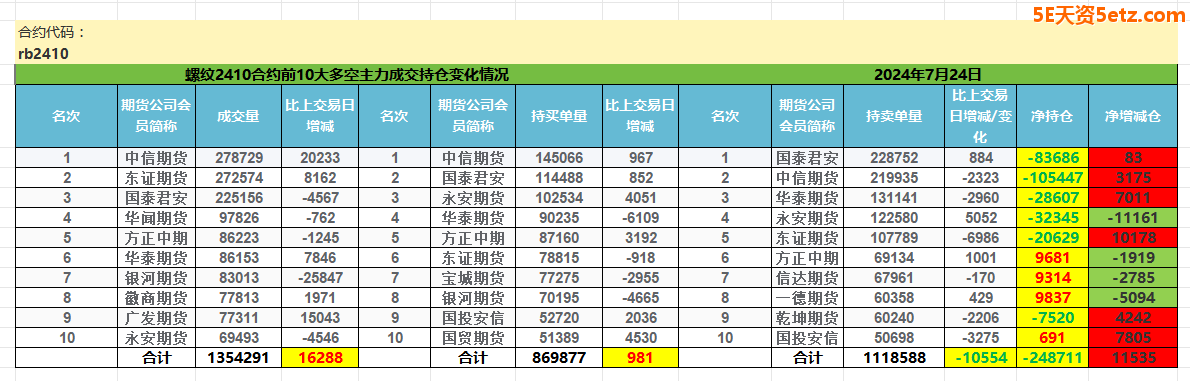Select the cell showing -25847

click(320, 277)
